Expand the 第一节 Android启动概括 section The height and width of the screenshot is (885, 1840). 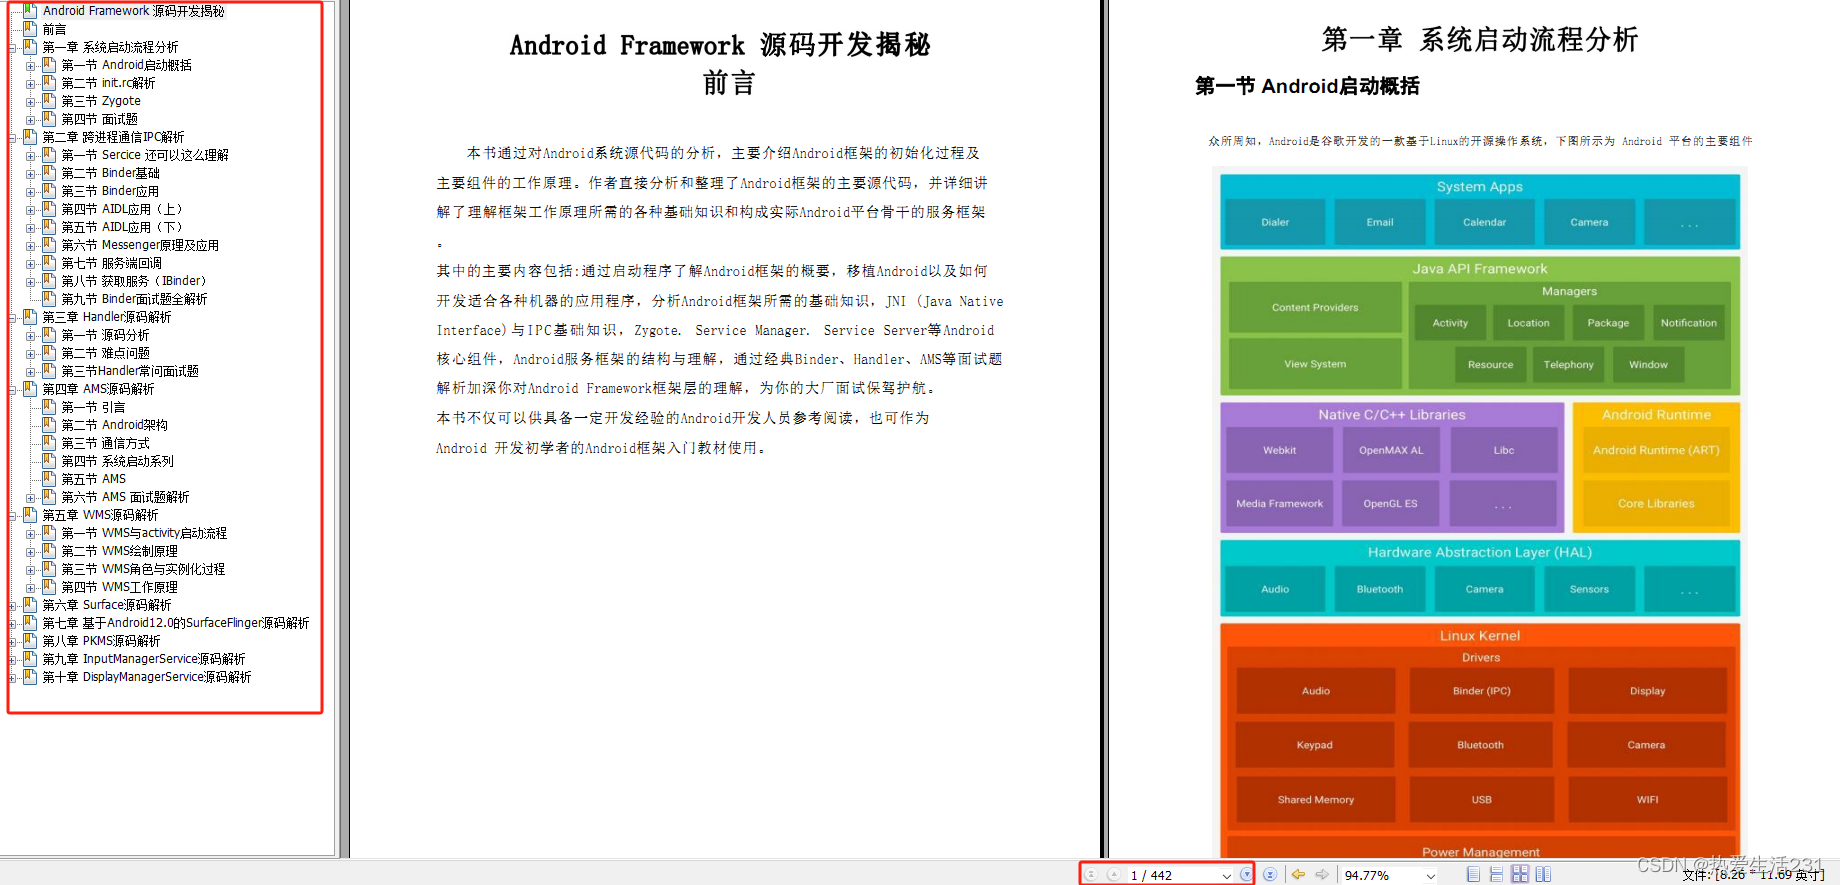point(31,65)
